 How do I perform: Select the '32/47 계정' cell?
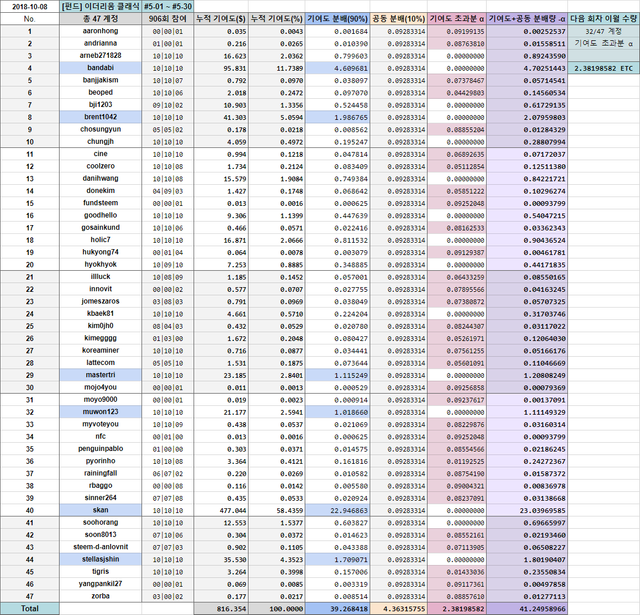[x=604, y=31]
